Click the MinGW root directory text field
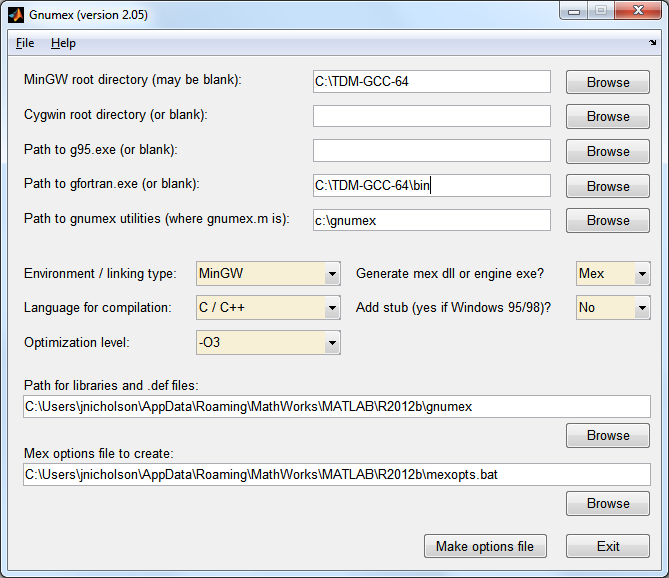 pyautogui.click(x=431, y=82)
